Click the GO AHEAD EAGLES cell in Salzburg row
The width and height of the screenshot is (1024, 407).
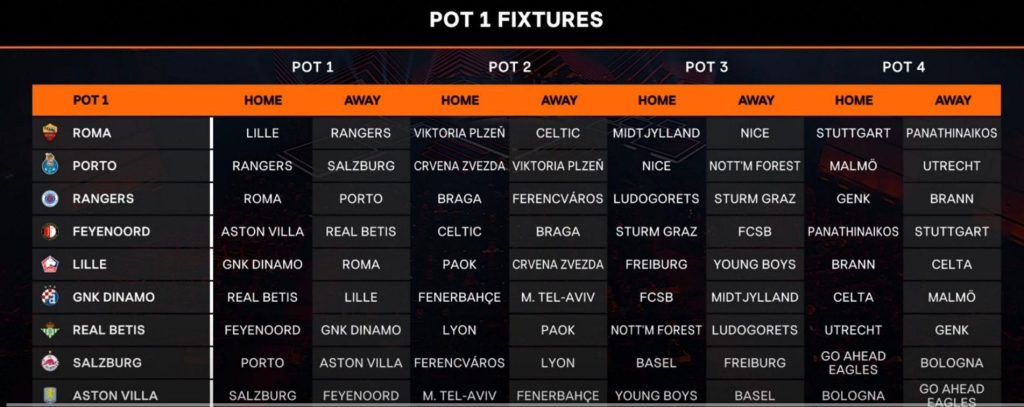[853, 363]
